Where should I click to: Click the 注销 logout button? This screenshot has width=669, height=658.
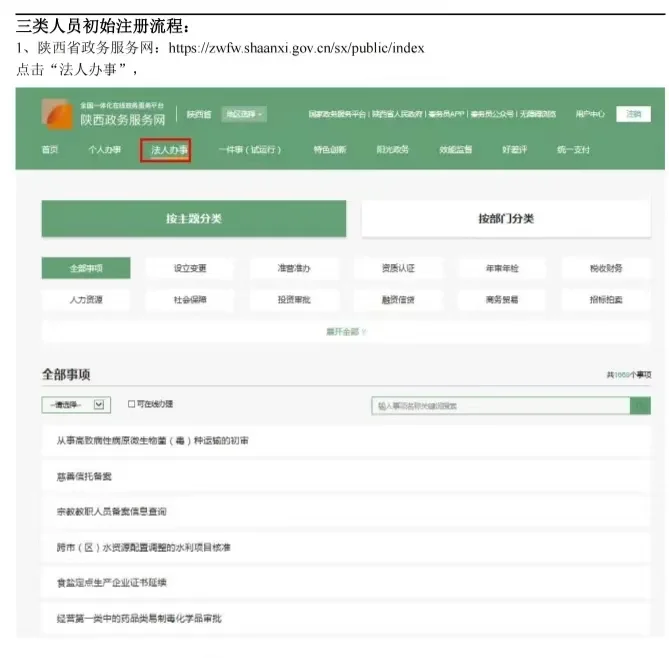coord(634,114)
